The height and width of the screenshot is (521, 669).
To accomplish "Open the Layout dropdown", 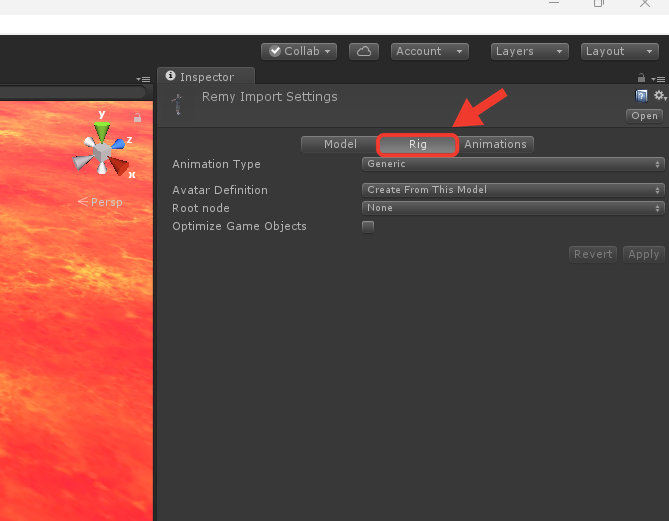I will 620,52.
